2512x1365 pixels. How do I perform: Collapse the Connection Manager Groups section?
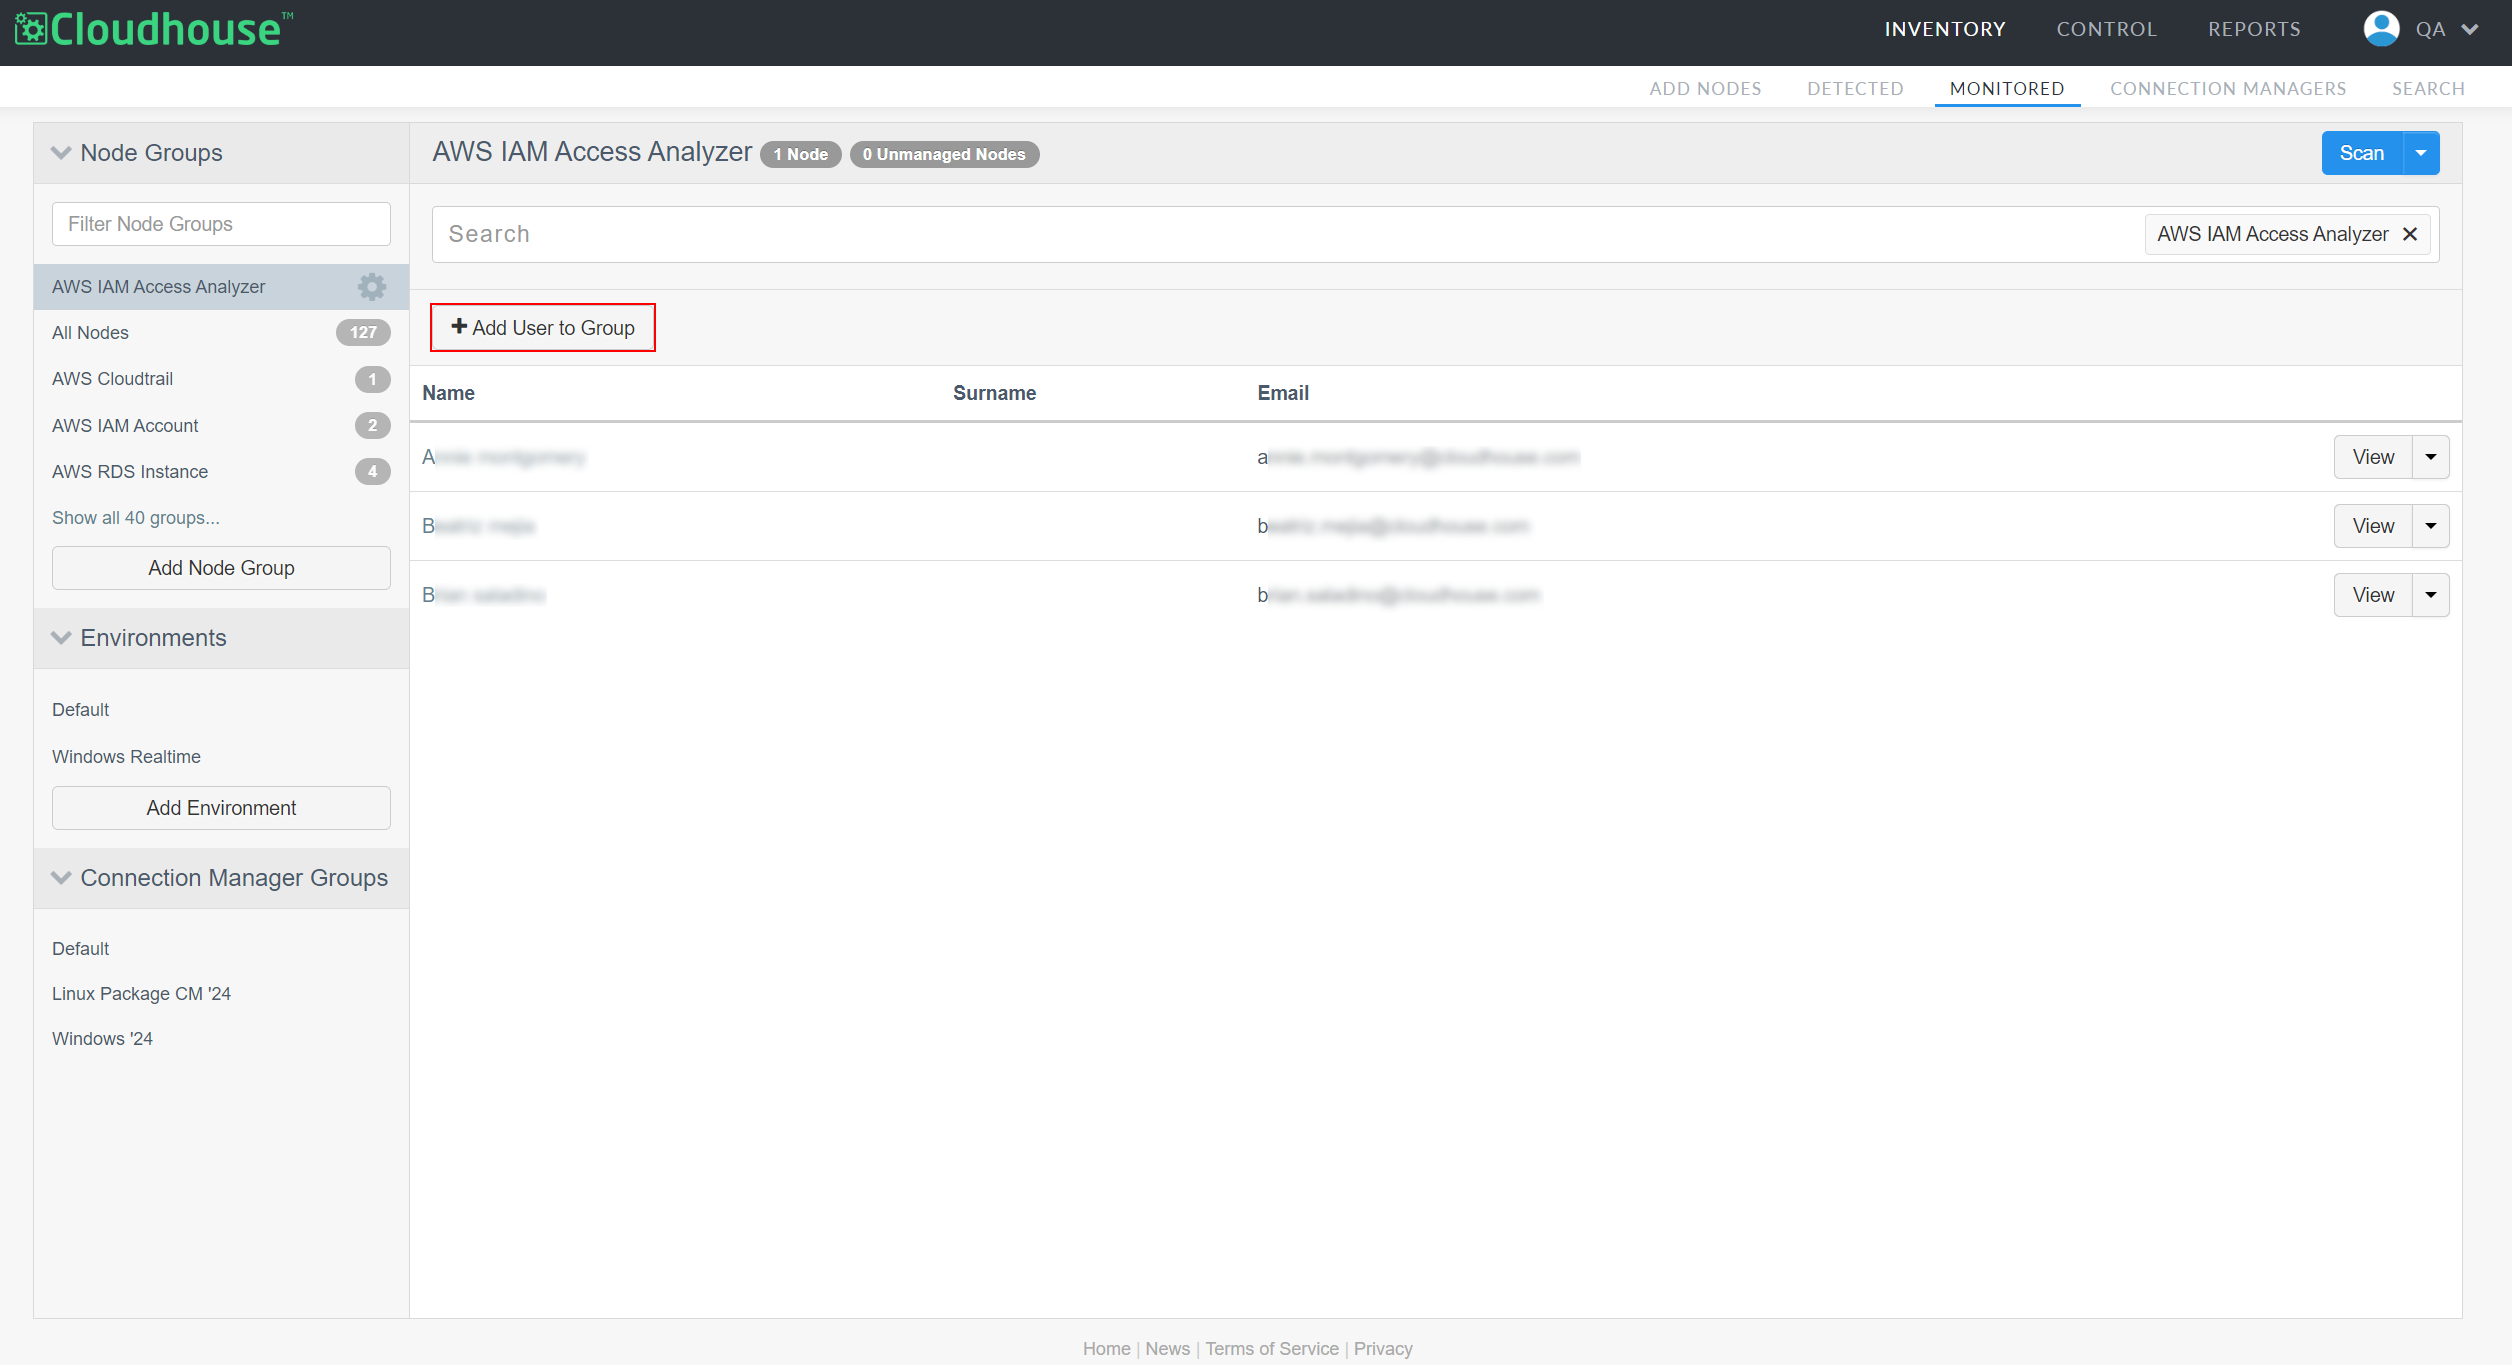tap(61, 878)
